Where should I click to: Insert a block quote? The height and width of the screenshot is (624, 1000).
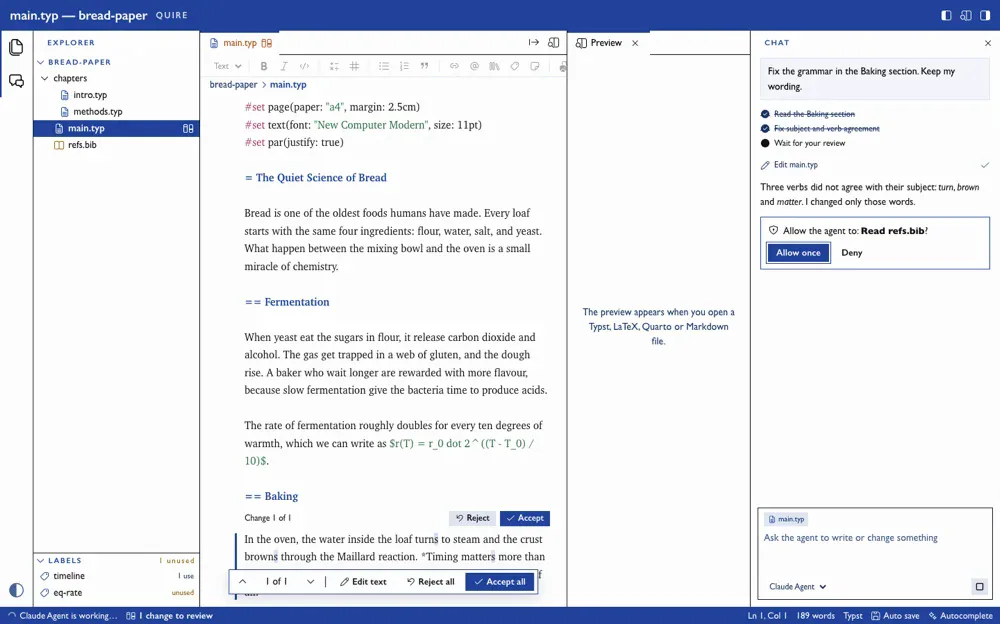coord(425,66)
